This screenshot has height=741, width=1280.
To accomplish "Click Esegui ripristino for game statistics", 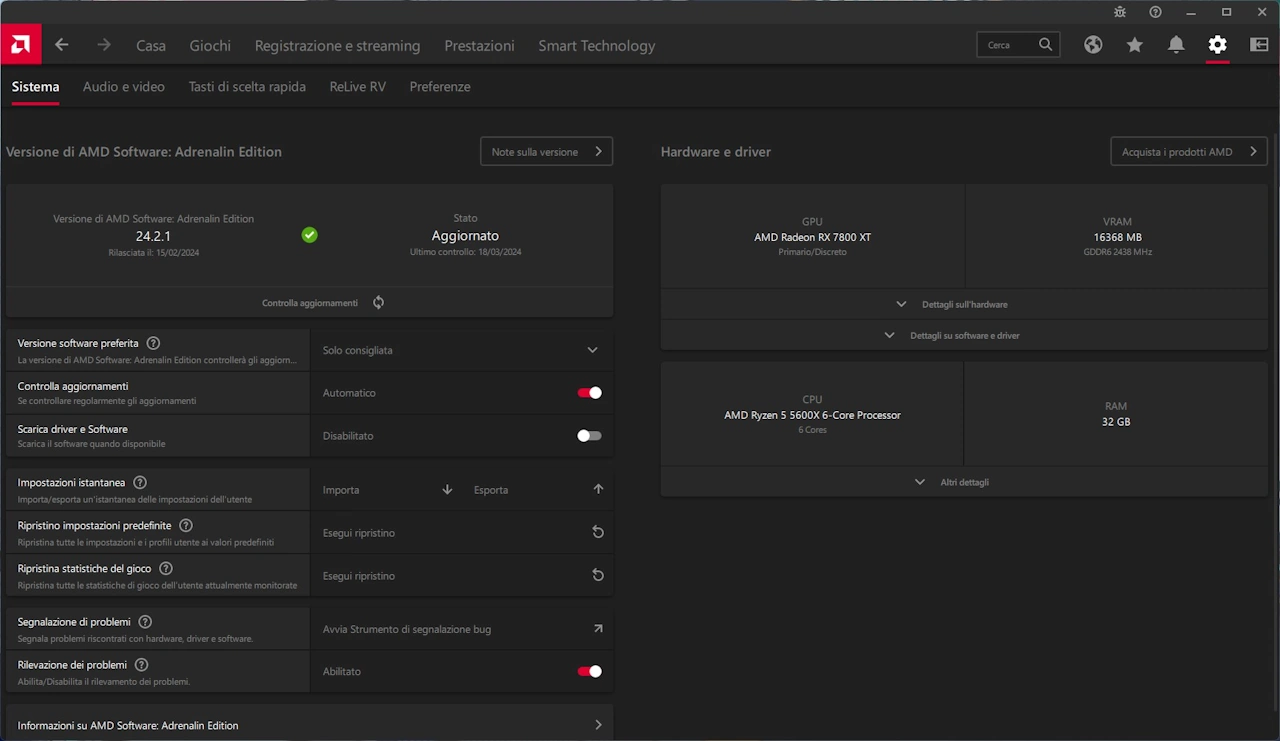I will 359,576.
